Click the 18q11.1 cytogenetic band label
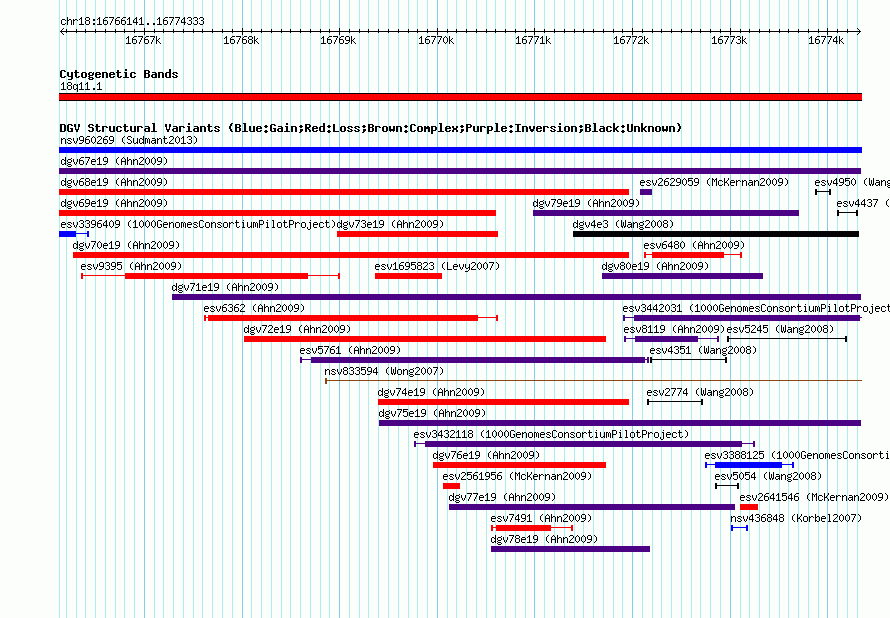 (x=81, y=86)
